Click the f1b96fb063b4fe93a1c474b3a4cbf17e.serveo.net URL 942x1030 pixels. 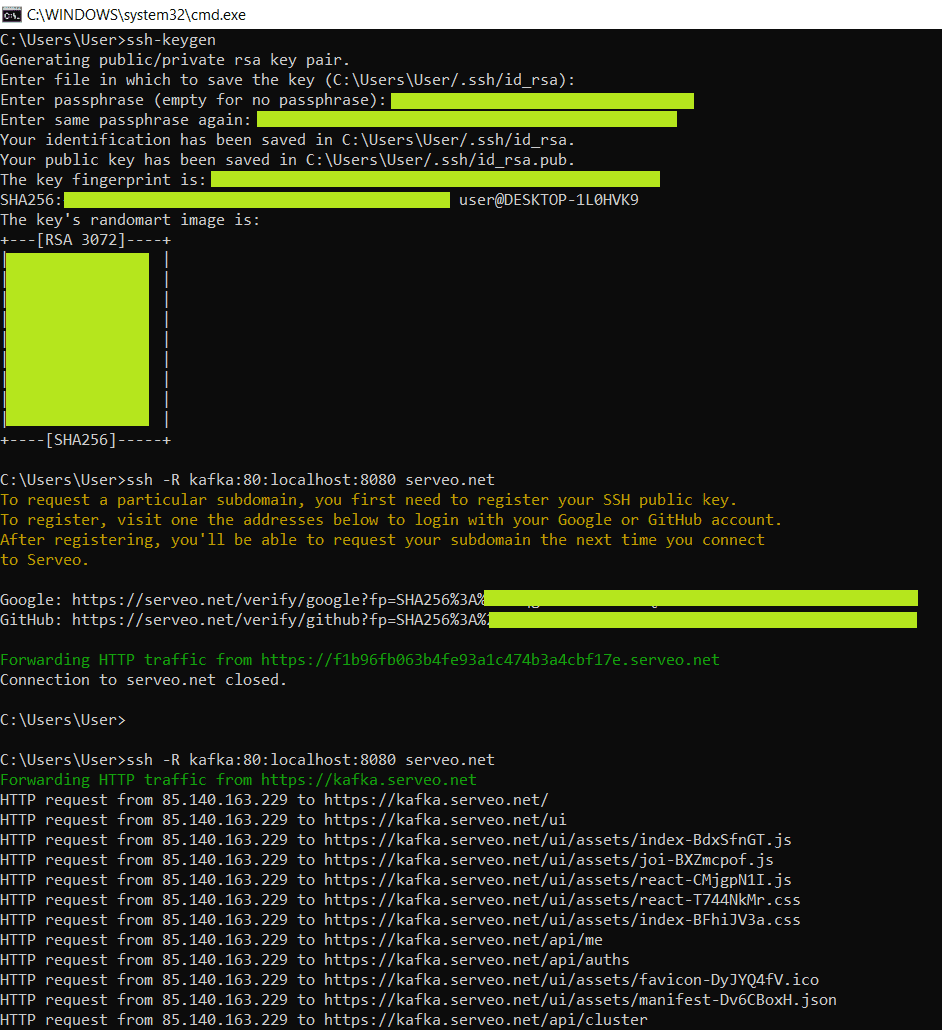(x=490, y=660)
